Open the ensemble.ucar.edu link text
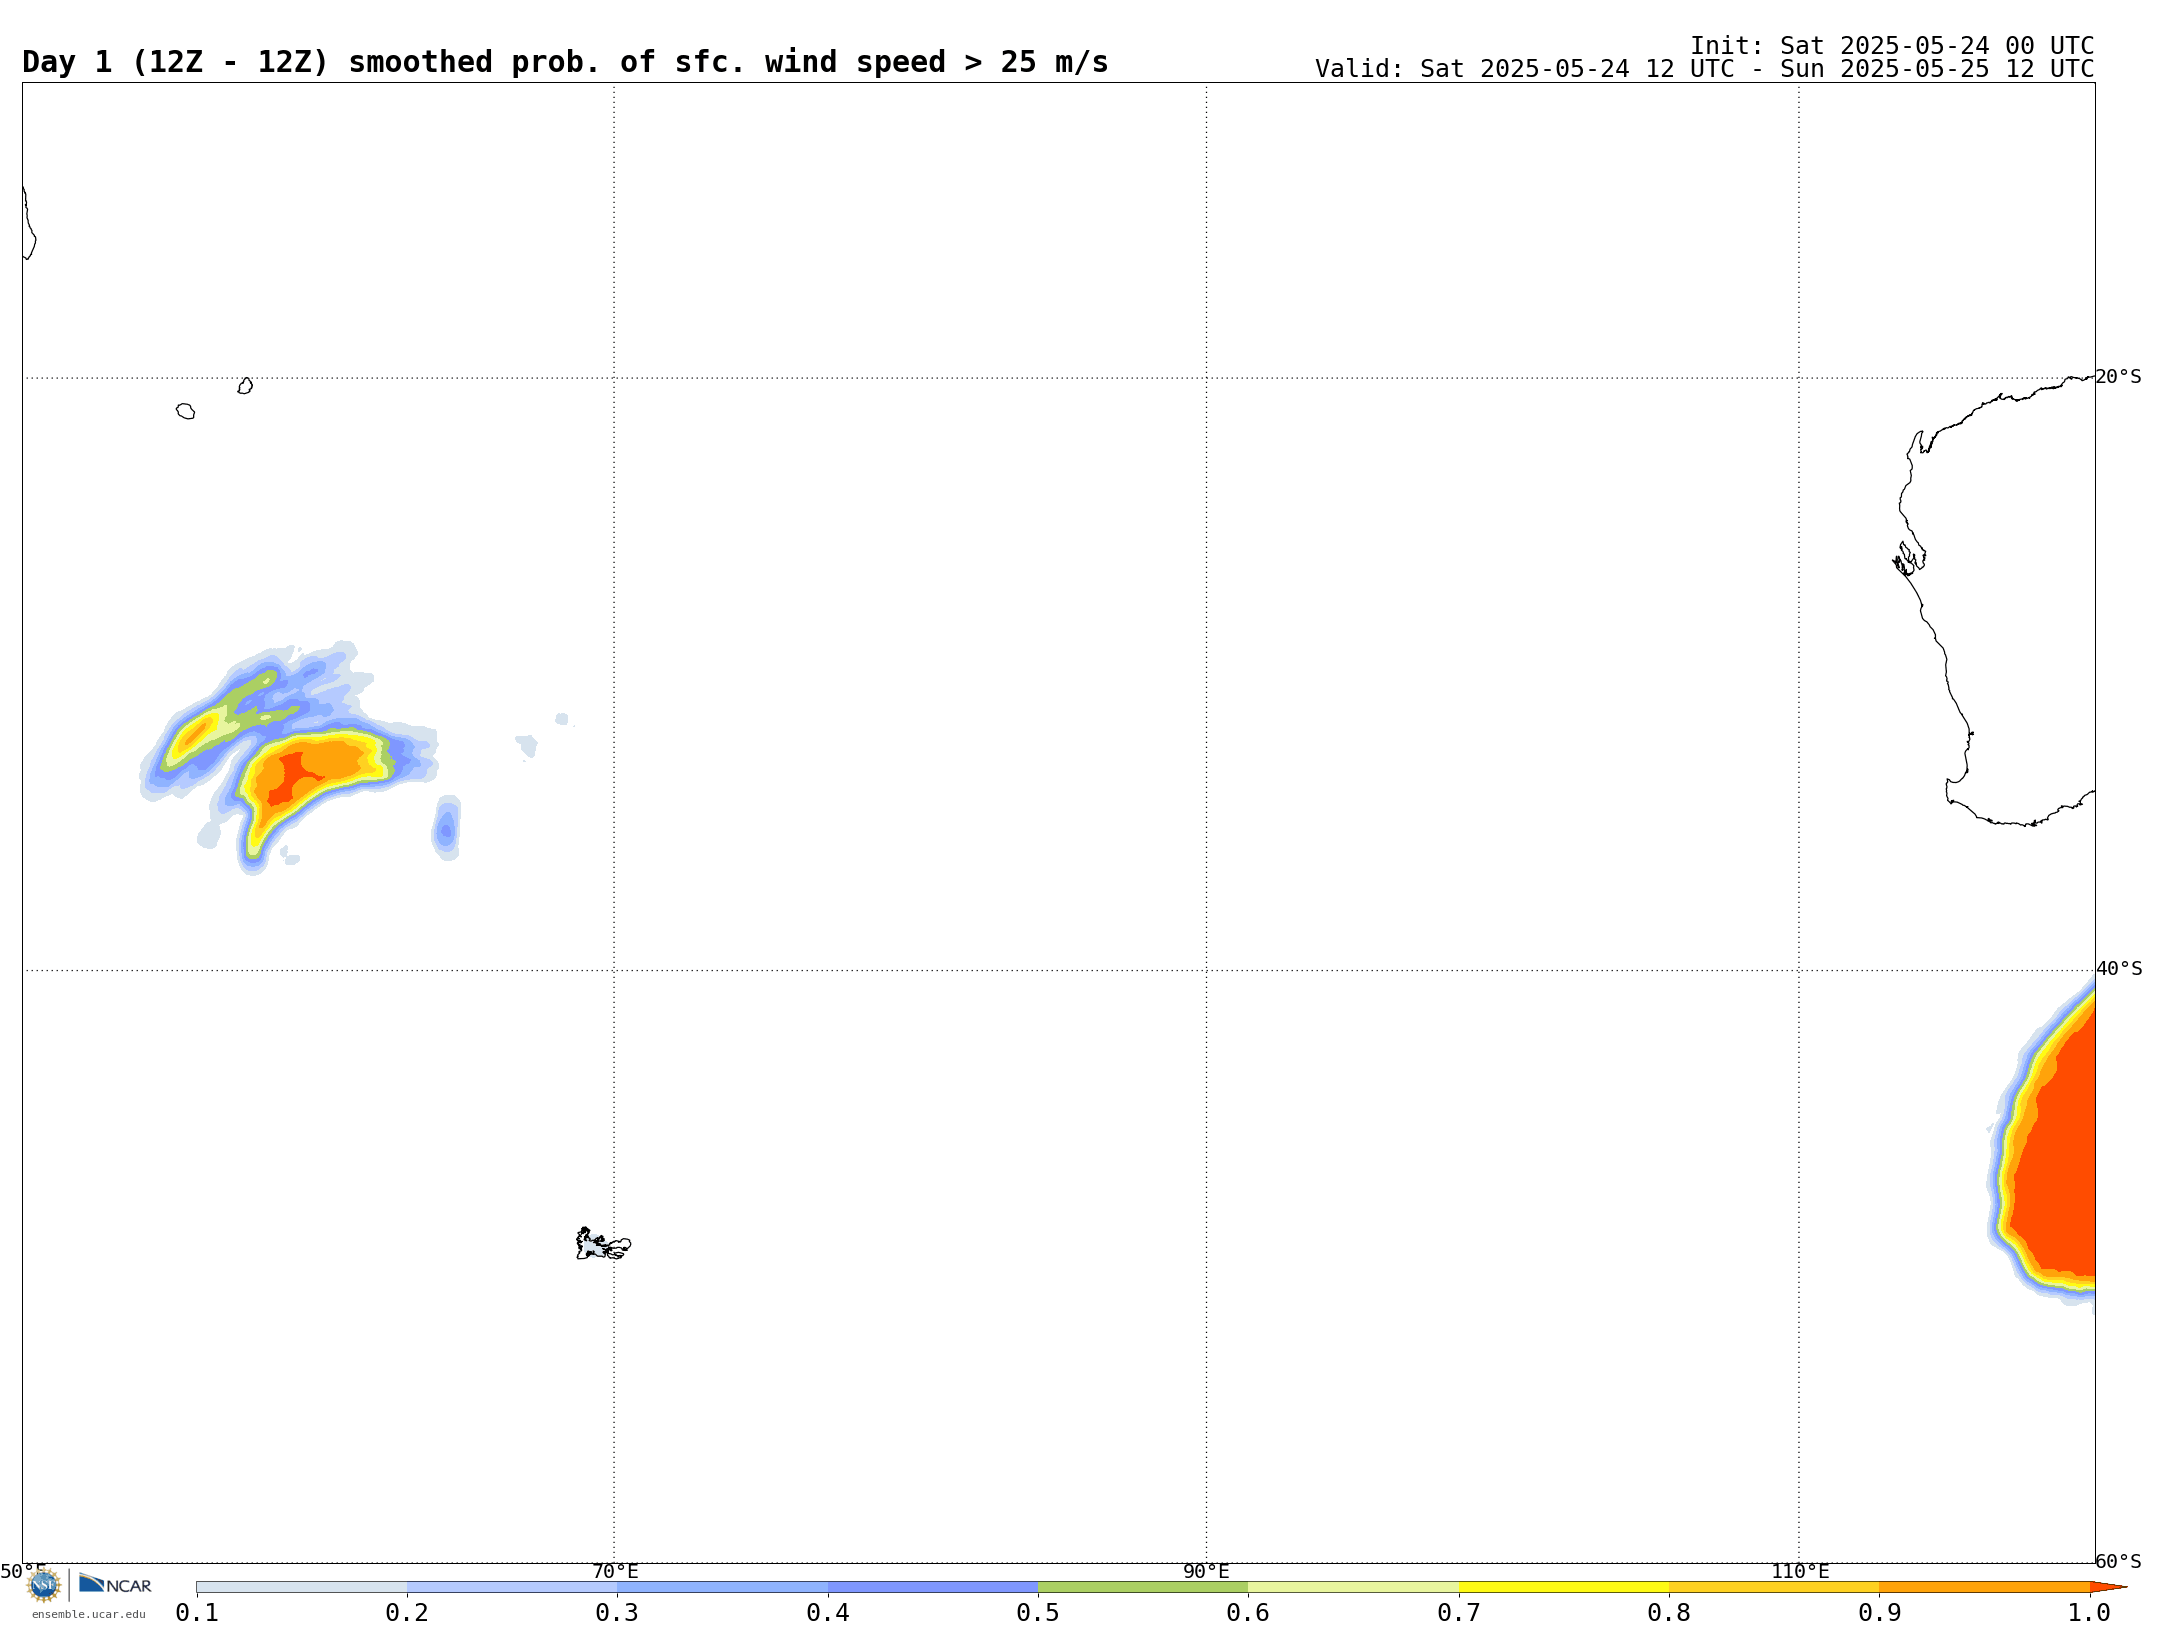Image resolution: width=2160 pixels, height=1626 pixels. [89, 1614]
